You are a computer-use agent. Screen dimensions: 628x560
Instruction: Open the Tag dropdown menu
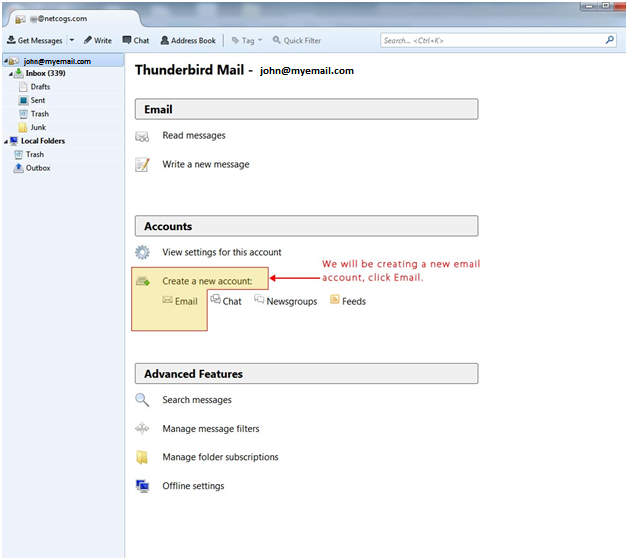point(247,41)
